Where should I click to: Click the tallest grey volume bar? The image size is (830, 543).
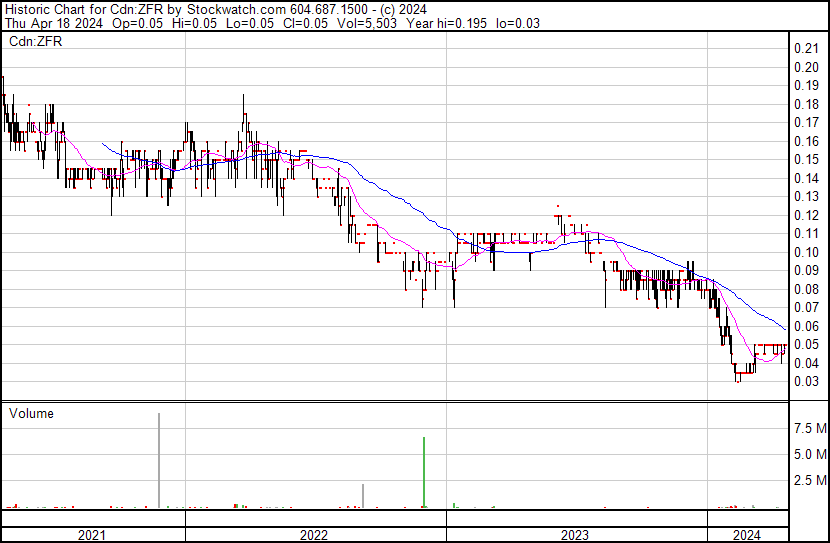click(x=159, y=460)
